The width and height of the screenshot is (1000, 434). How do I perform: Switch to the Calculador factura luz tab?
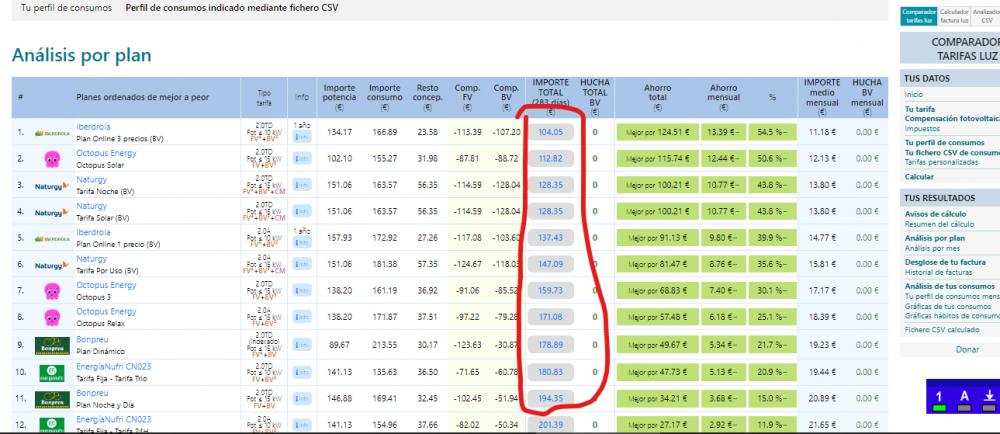955,17
